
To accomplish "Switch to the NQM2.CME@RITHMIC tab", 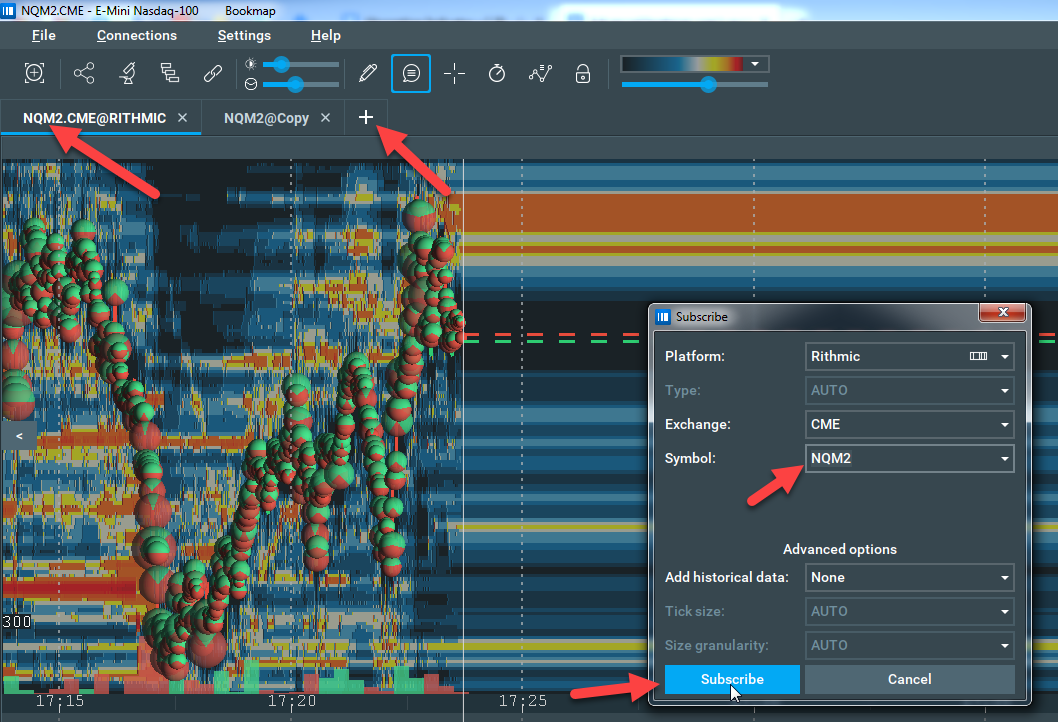I will click(x=94, y=118).
